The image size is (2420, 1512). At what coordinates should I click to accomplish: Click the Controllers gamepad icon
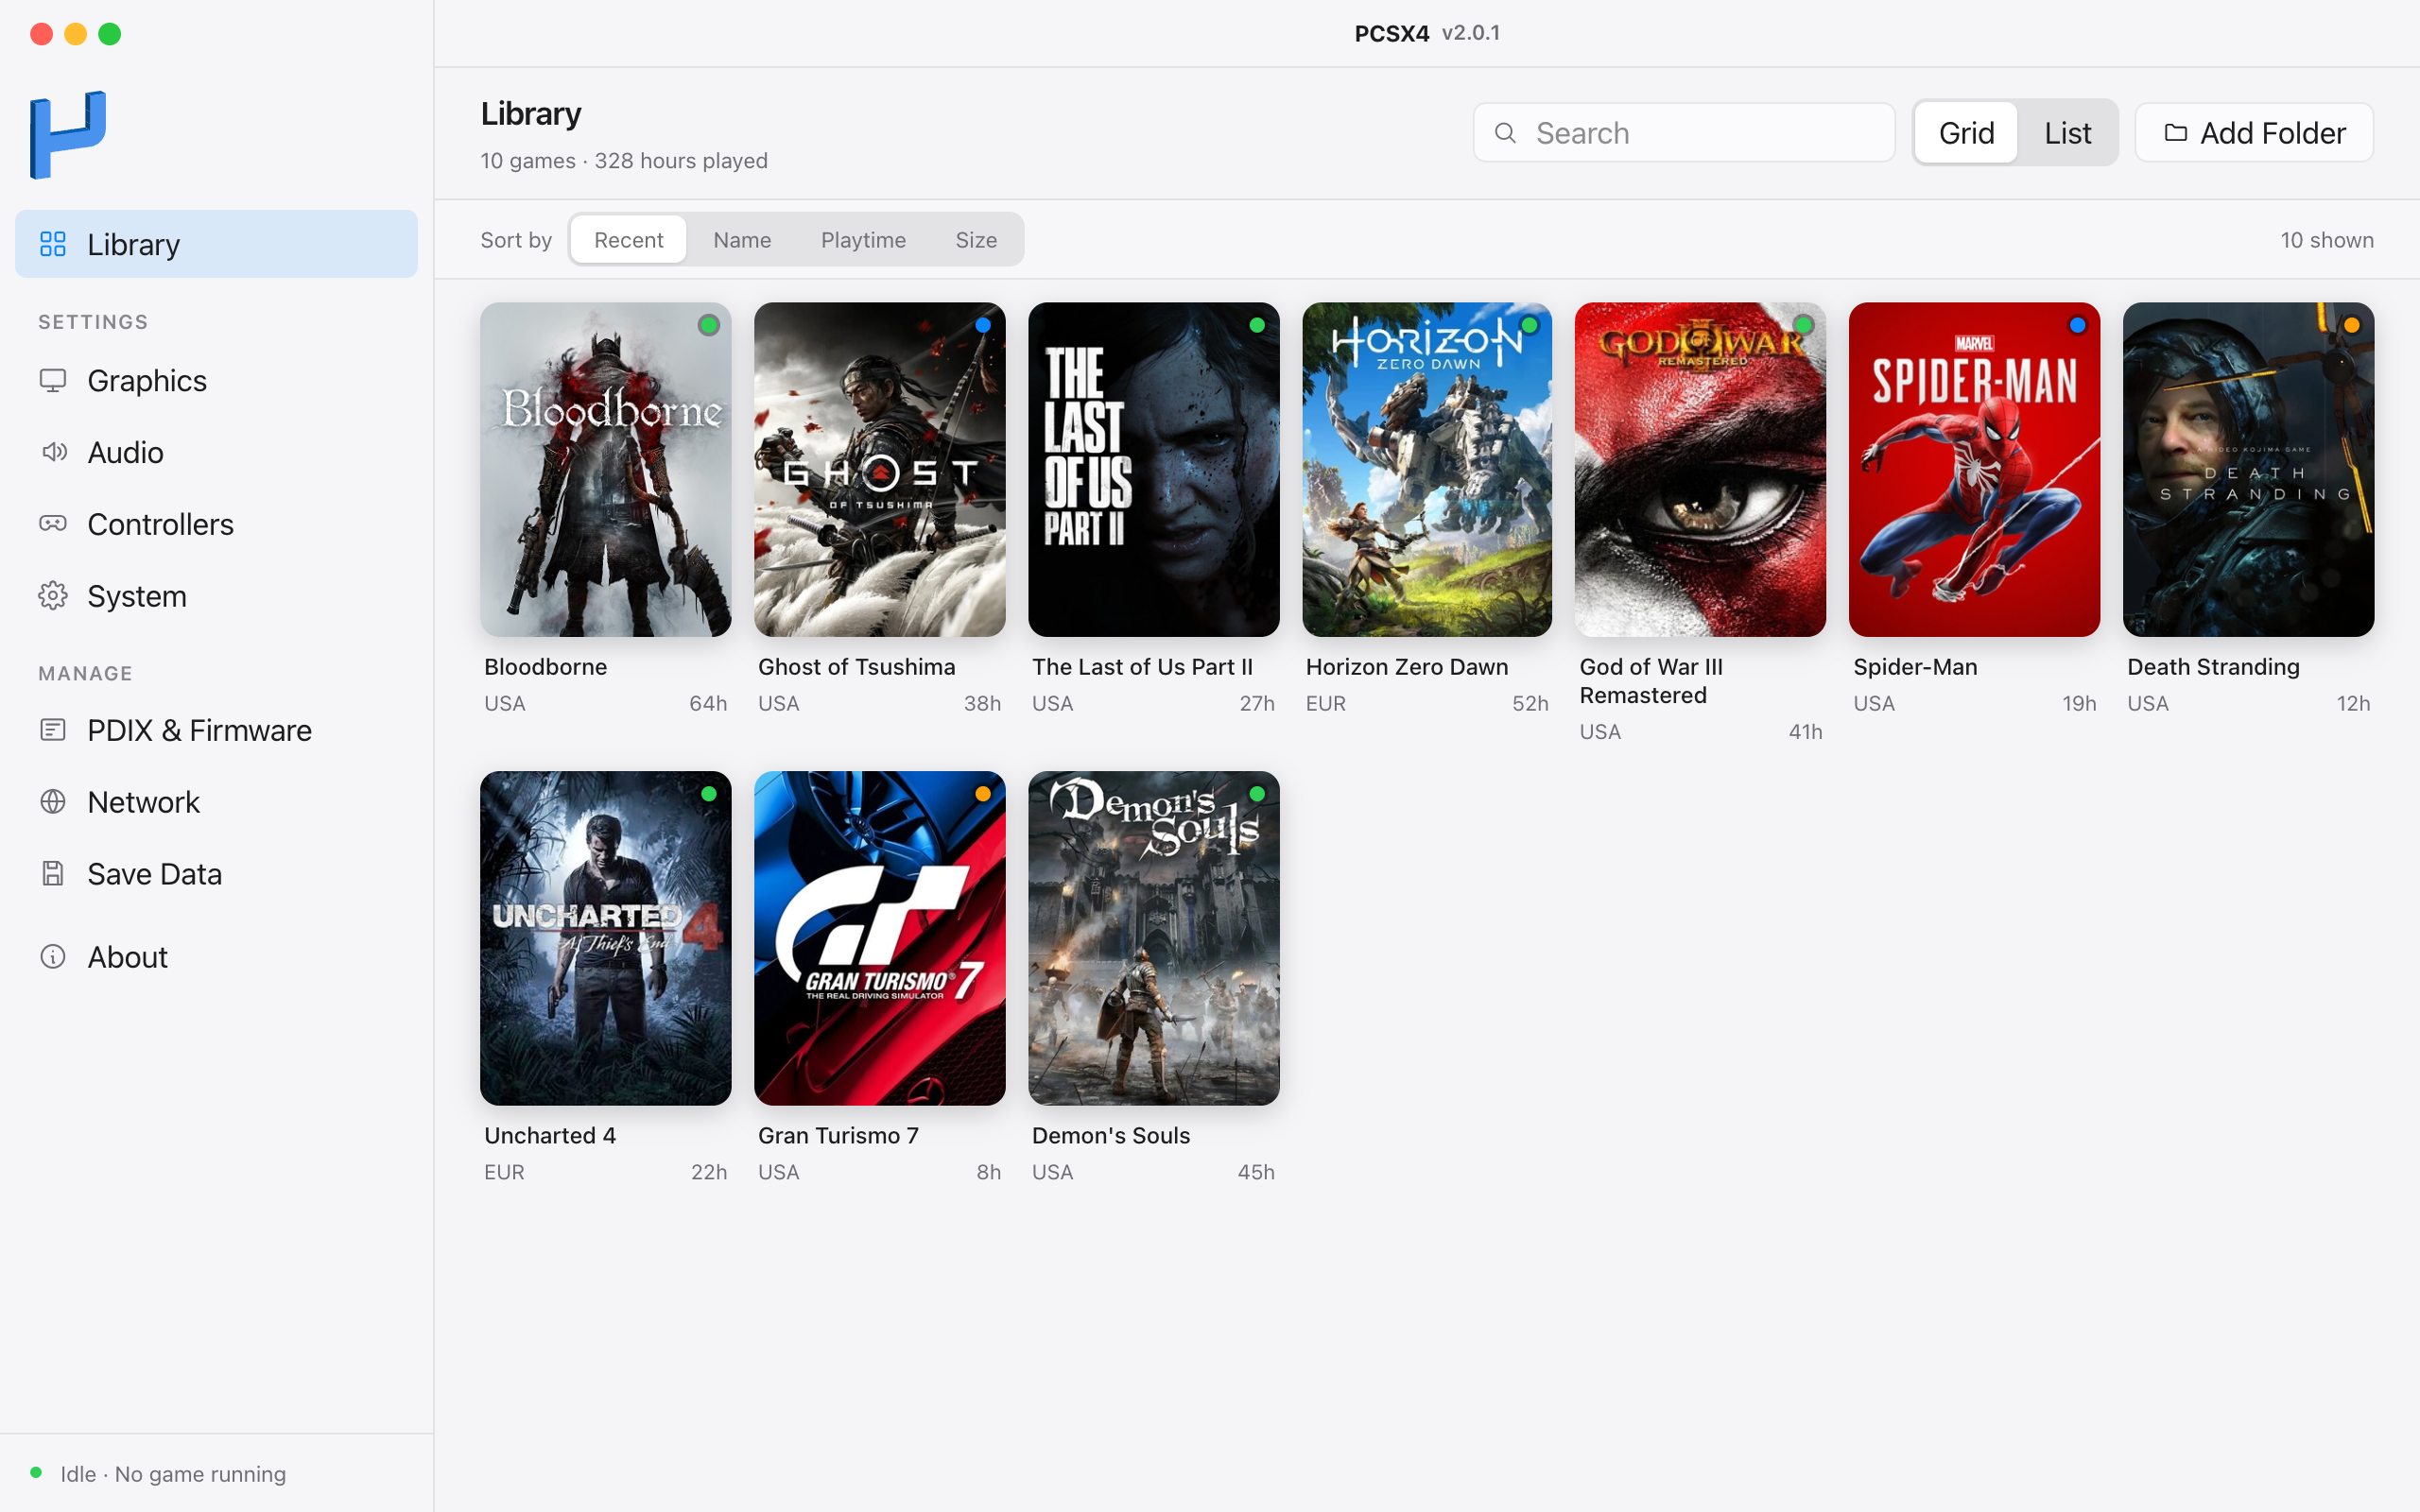[53, 524]
